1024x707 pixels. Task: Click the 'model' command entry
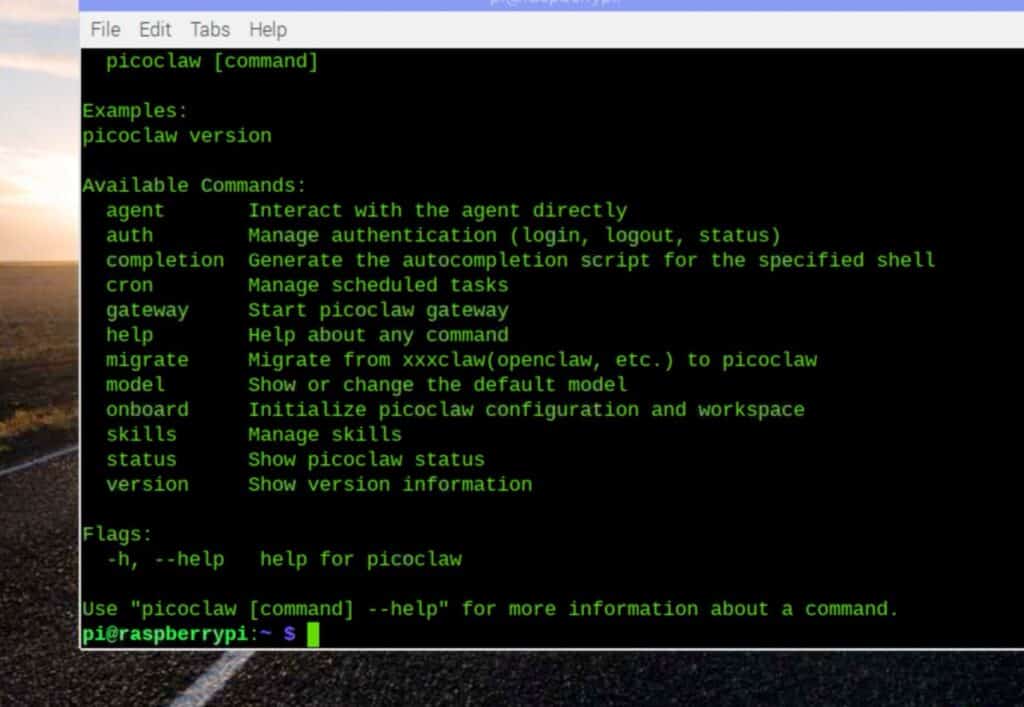click(x=134, y=384)
